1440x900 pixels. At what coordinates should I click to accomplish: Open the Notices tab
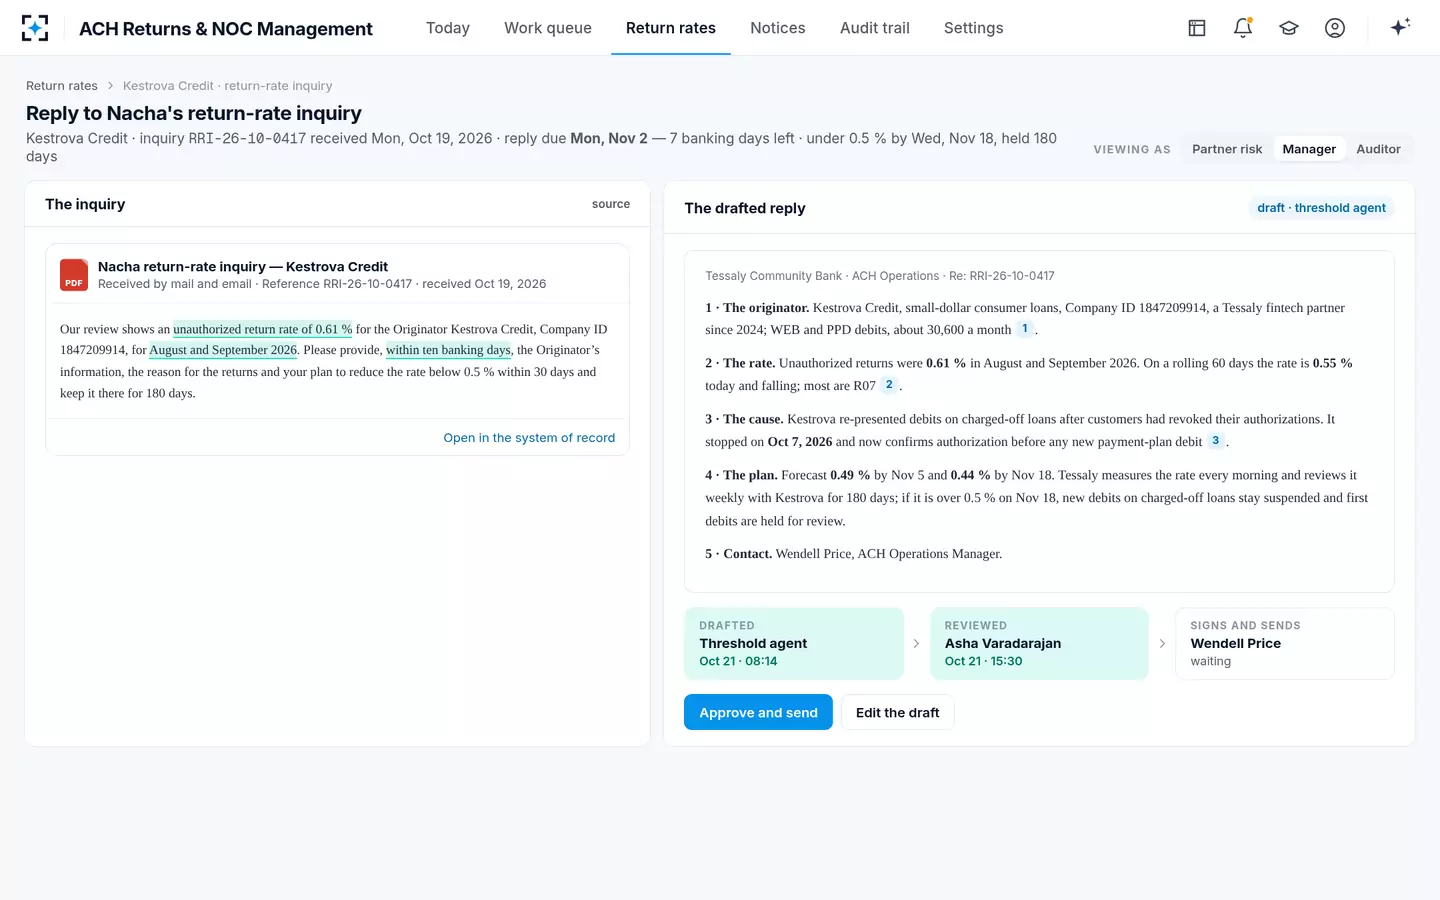778,28
